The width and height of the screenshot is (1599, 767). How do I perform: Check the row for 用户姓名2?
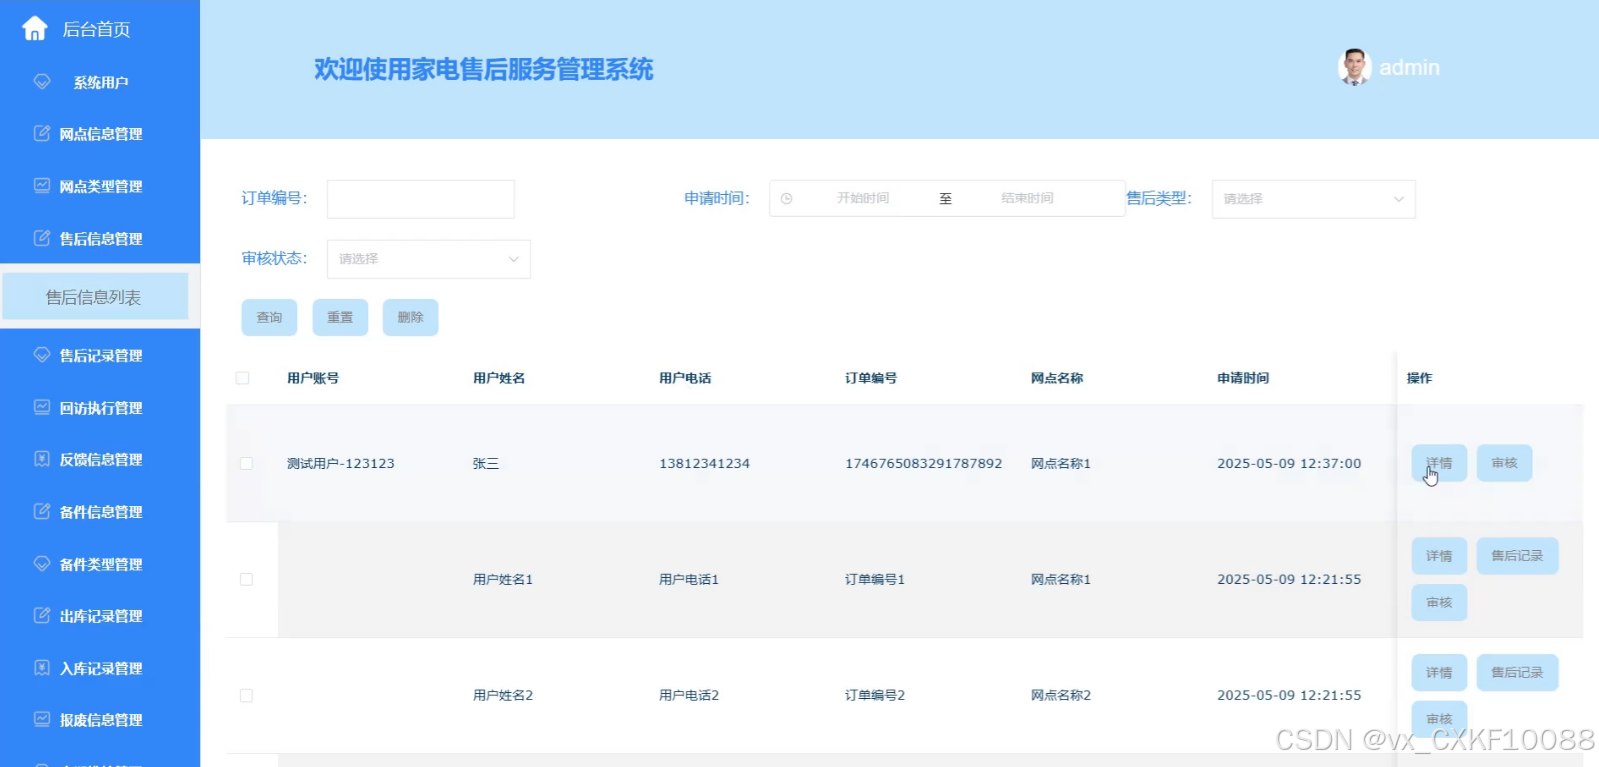246,695
